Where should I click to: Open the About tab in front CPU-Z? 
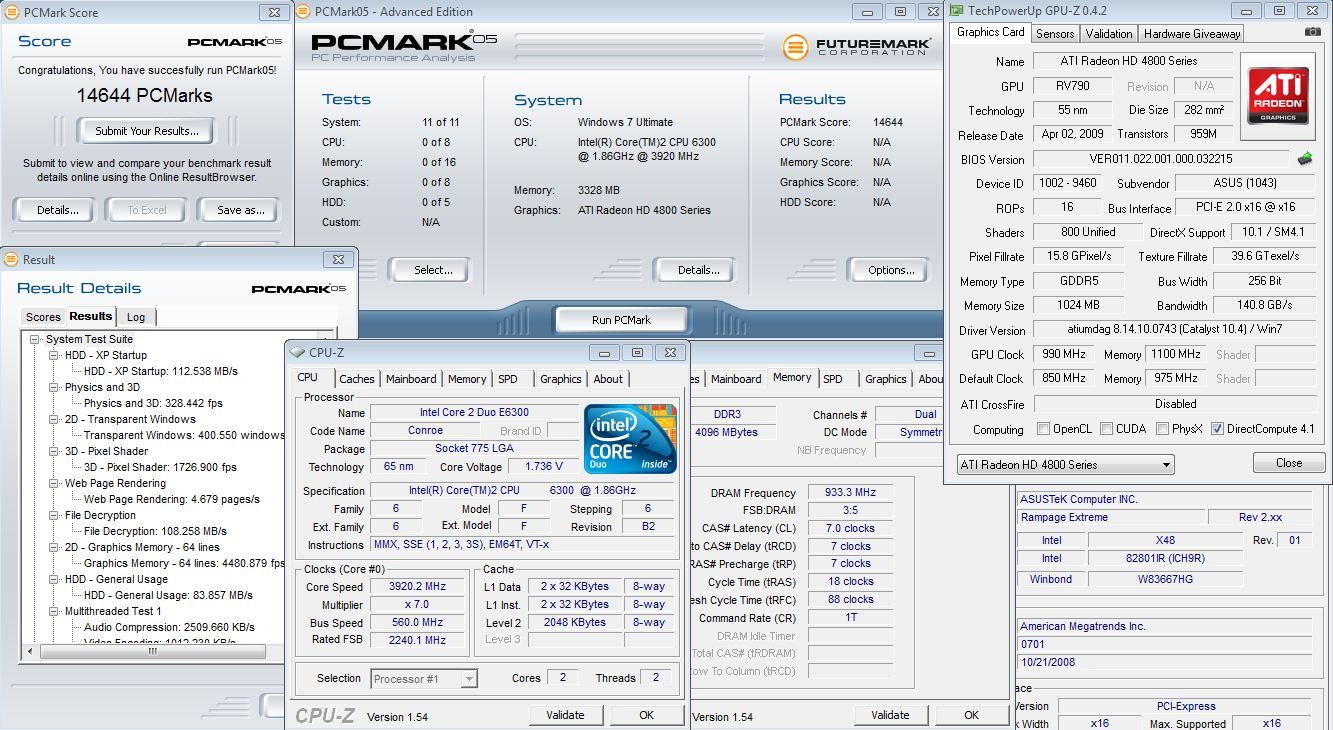608,379
